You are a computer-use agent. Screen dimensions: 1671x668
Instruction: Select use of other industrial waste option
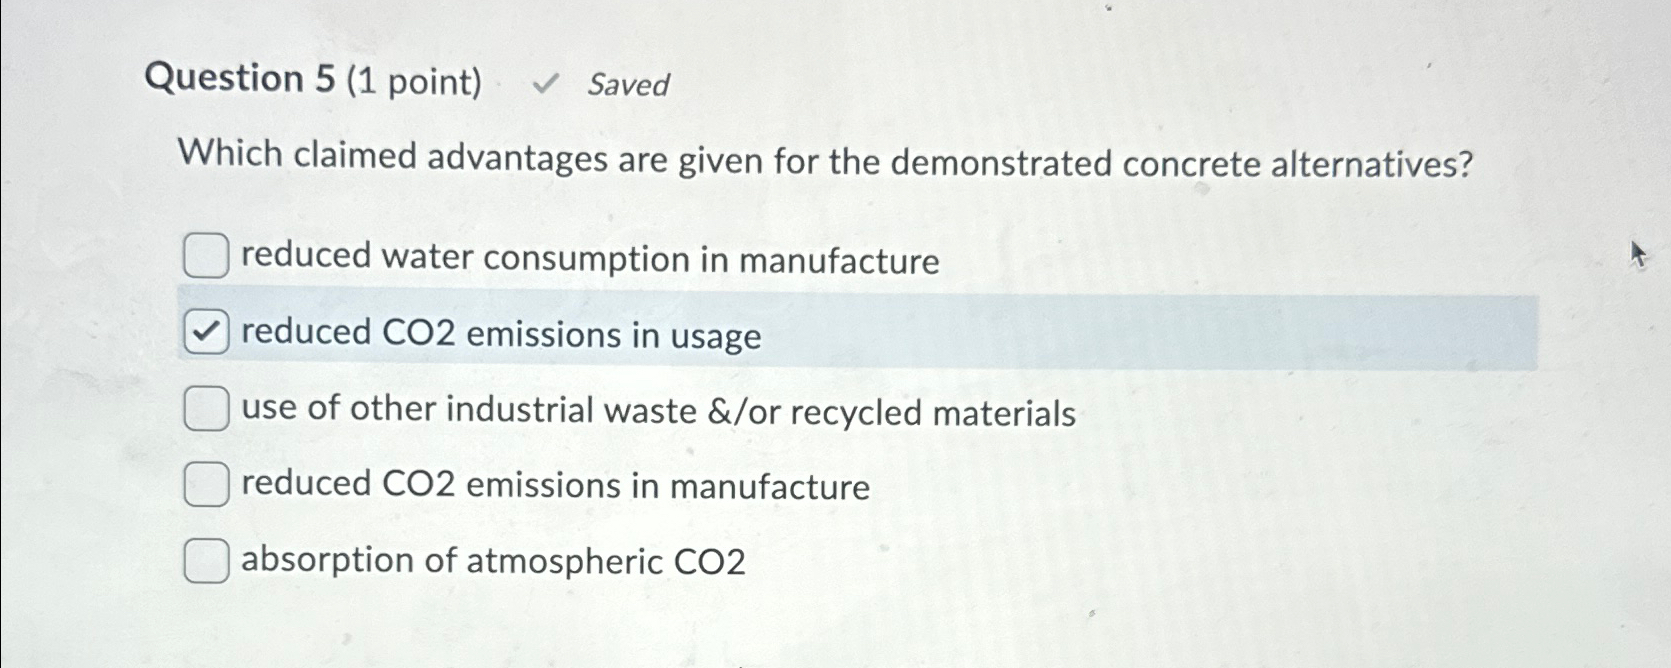pos(205,409)
